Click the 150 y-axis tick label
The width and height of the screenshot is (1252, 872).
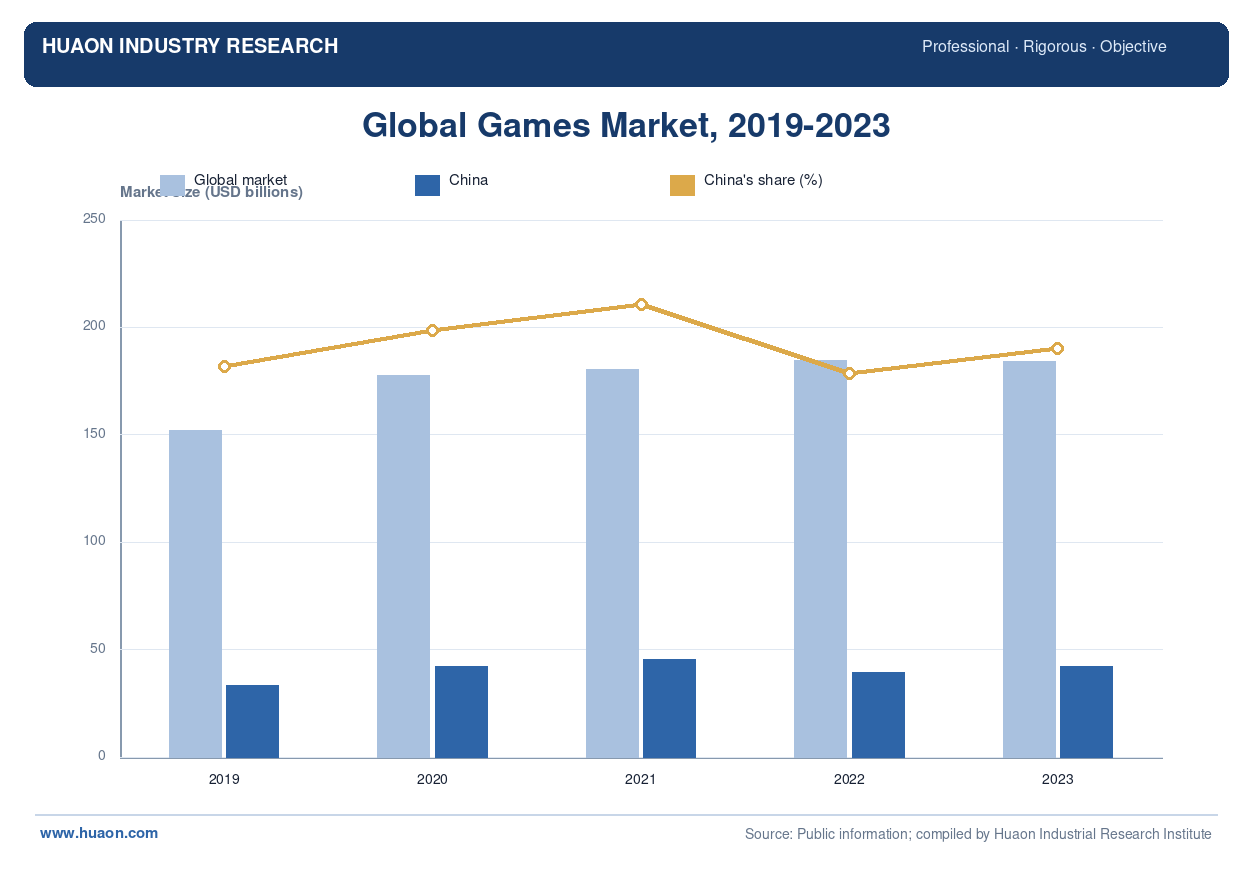(x=94, y=434)
